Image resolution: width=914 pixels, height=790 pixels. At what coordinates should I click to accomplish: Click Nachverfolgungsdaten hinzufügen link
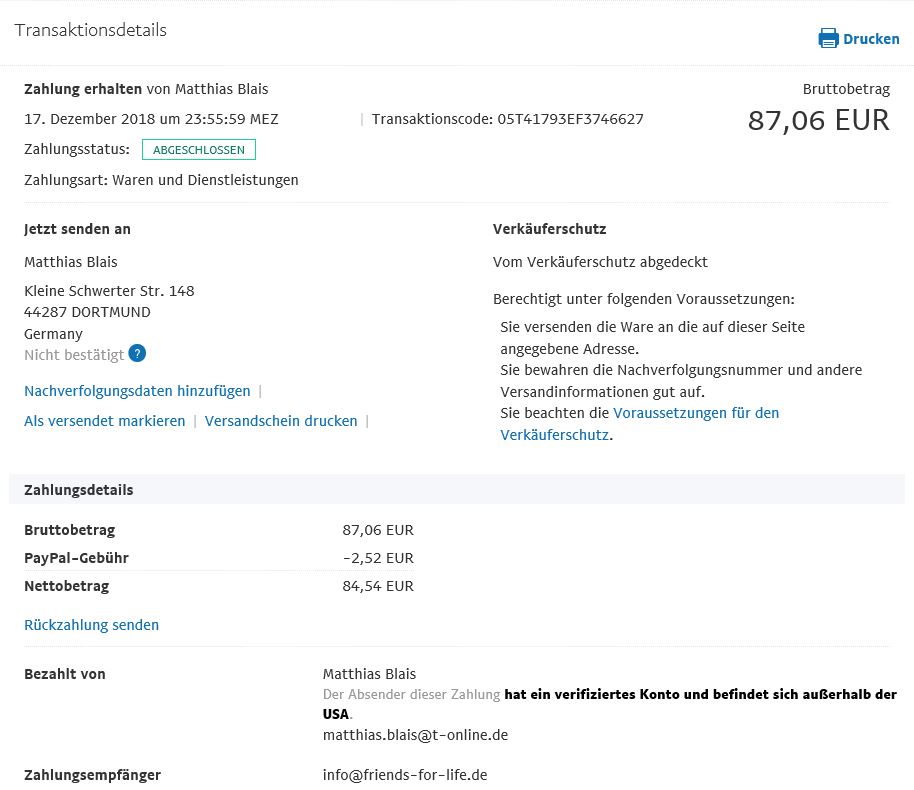point(137,391)
